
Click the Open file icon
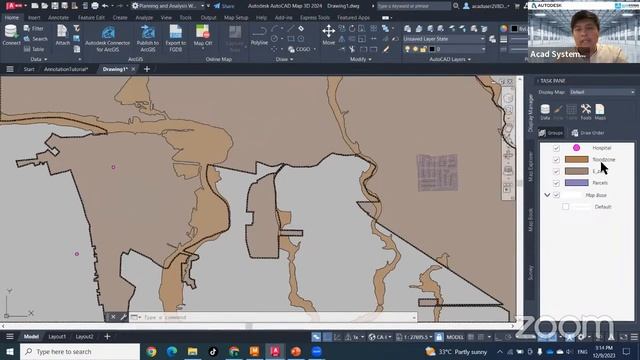(45, 6)
